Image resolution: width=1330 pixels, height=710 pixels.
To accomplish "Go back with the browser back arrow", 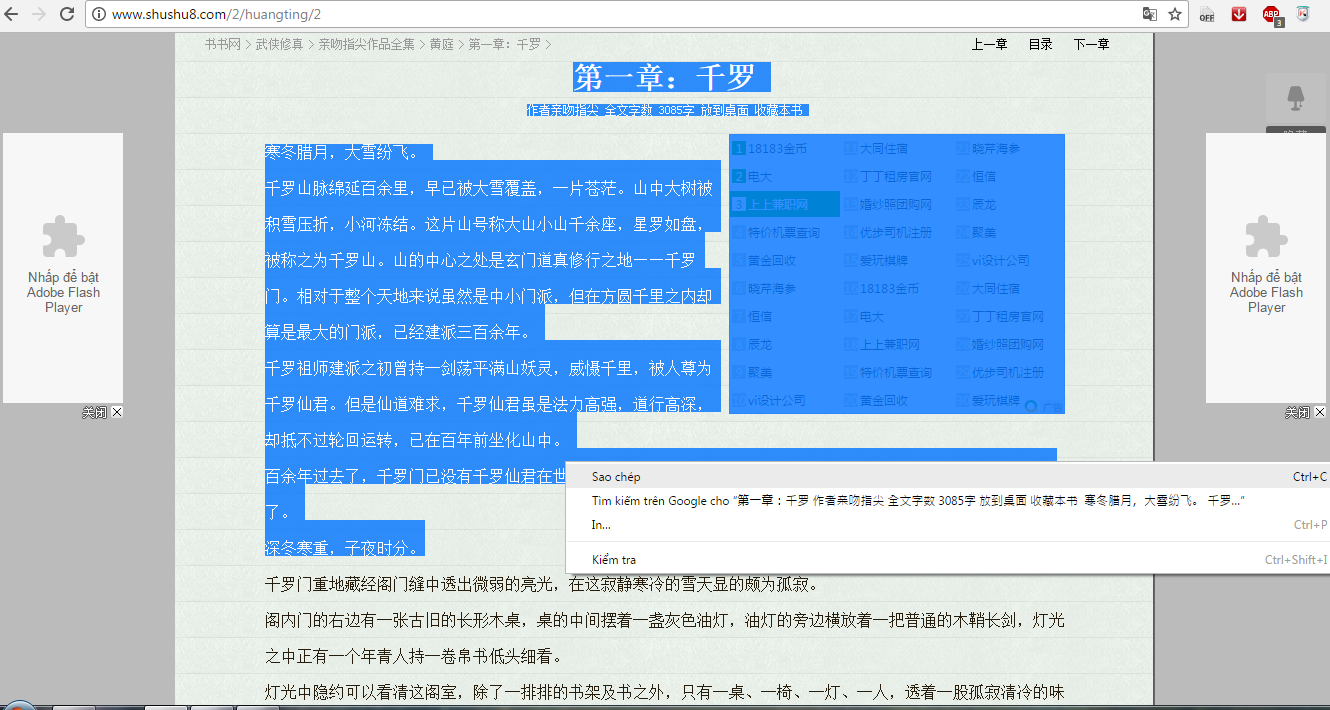I will click(12, 15).
